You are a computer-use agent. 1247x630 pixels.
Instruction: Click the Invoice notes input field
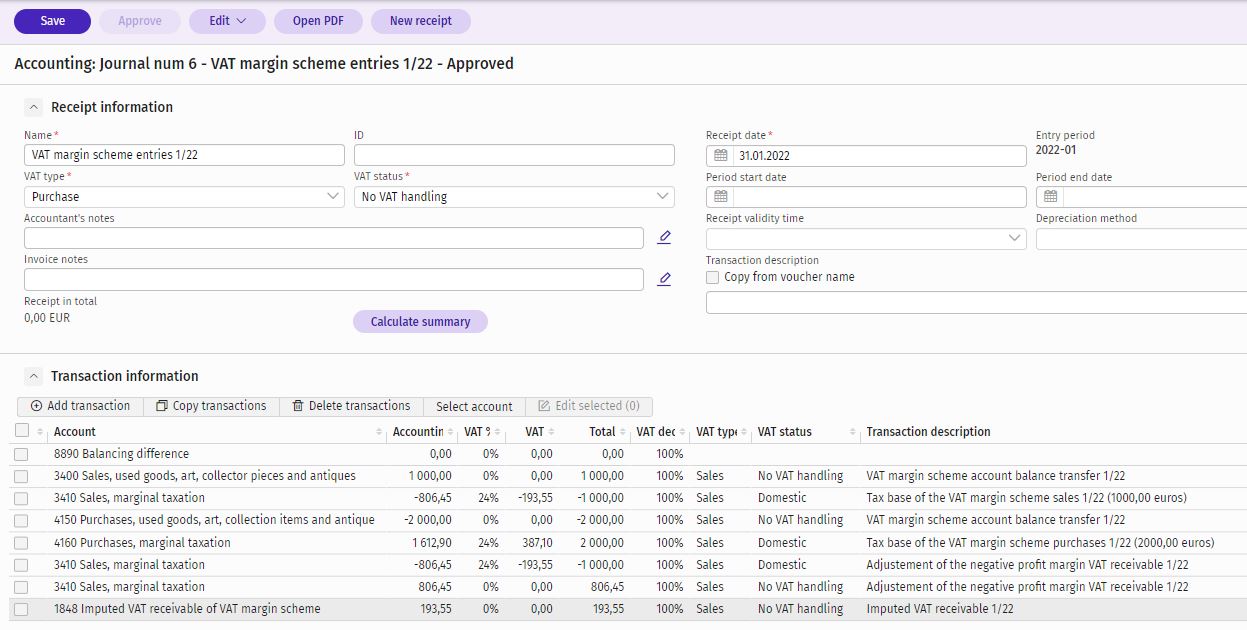tap(334, 279)
